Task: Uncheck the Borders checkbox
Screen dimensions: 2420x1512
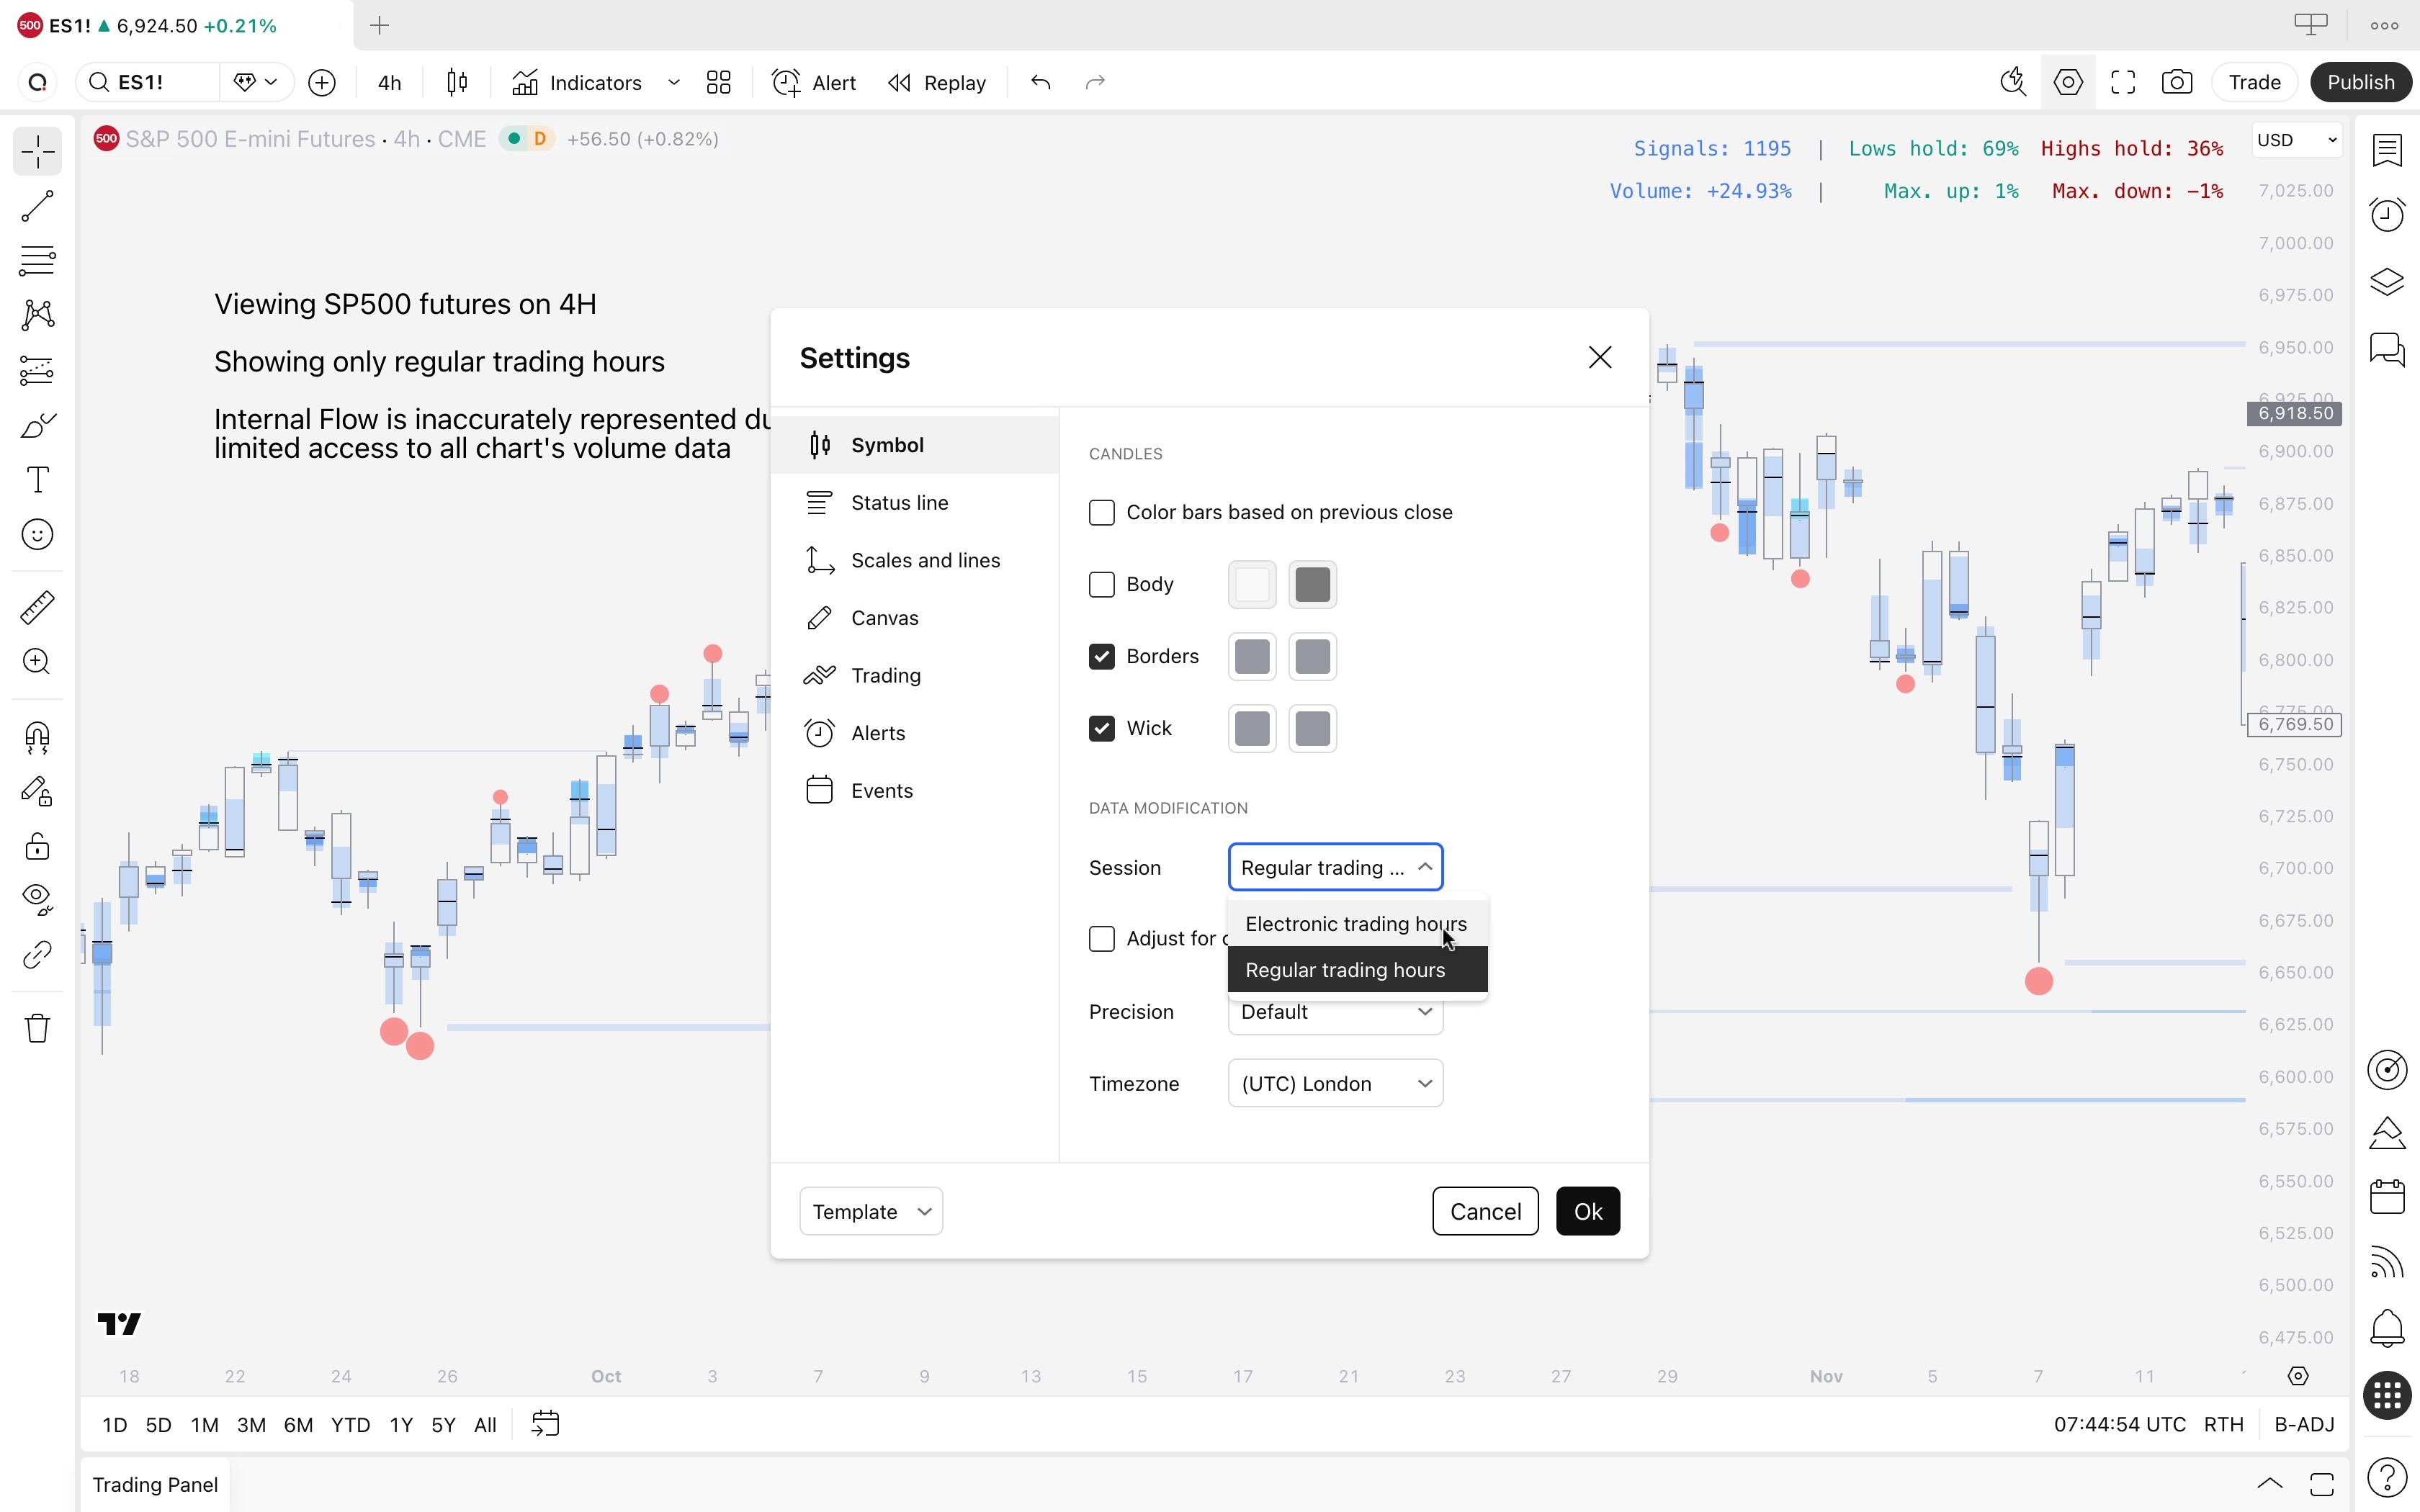Action: [1102, 656]
